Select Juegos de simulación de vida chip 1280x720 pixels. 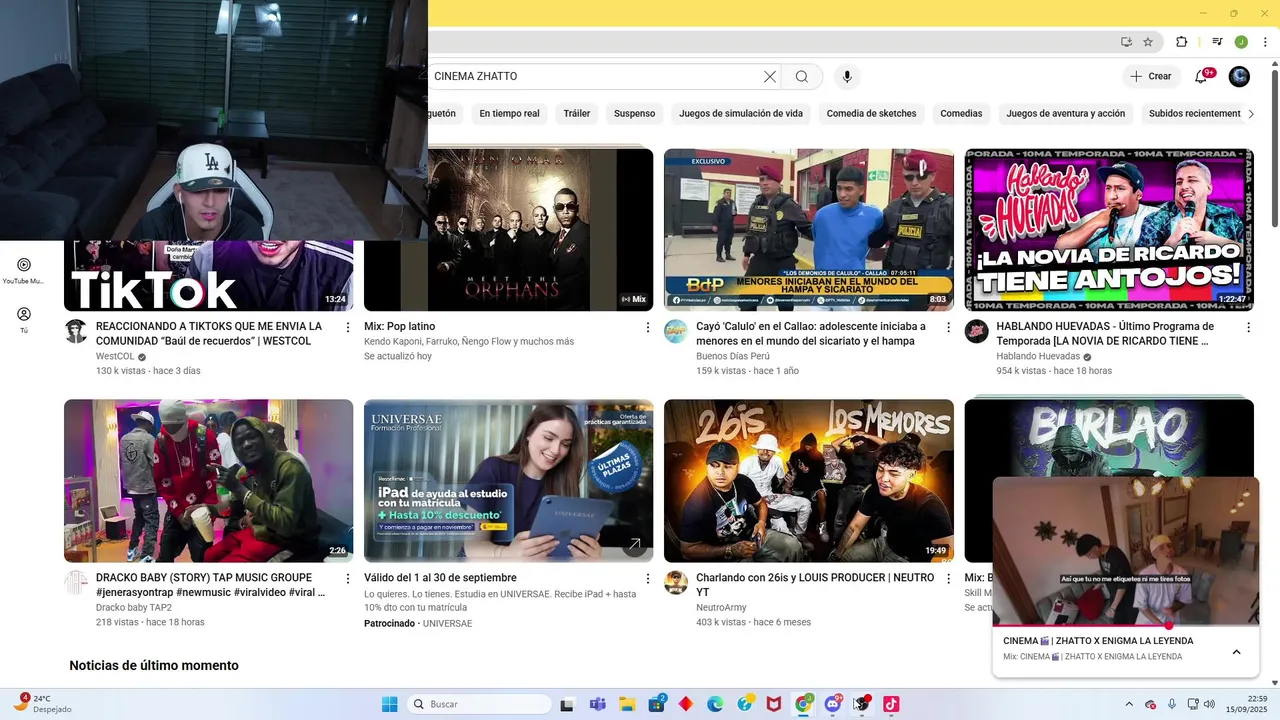(741, 114)
